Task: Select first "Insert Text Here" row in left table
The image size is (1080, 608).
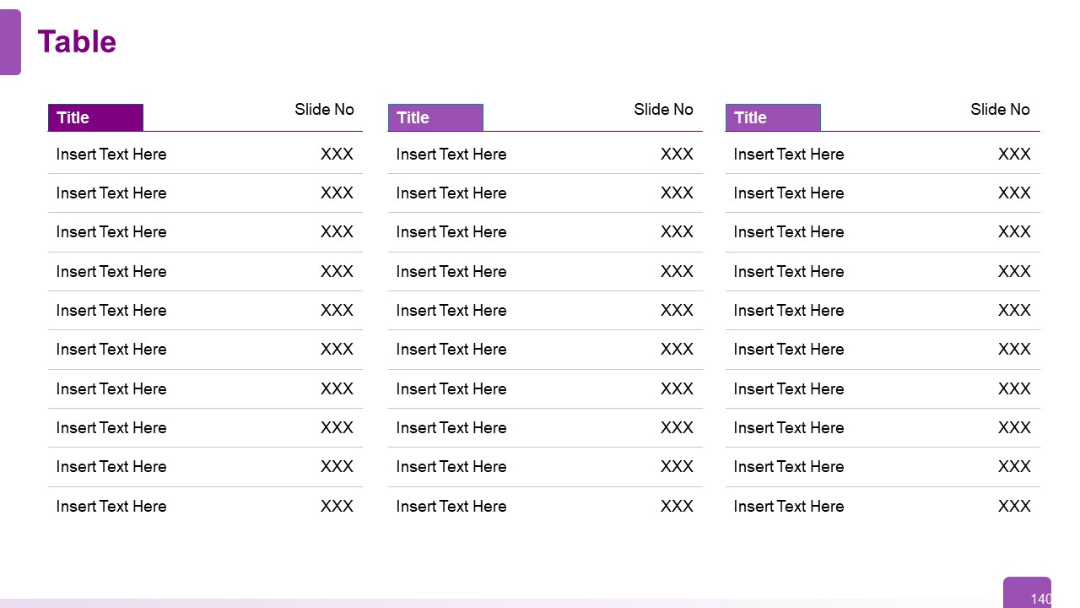Action: tap(111, 154)
